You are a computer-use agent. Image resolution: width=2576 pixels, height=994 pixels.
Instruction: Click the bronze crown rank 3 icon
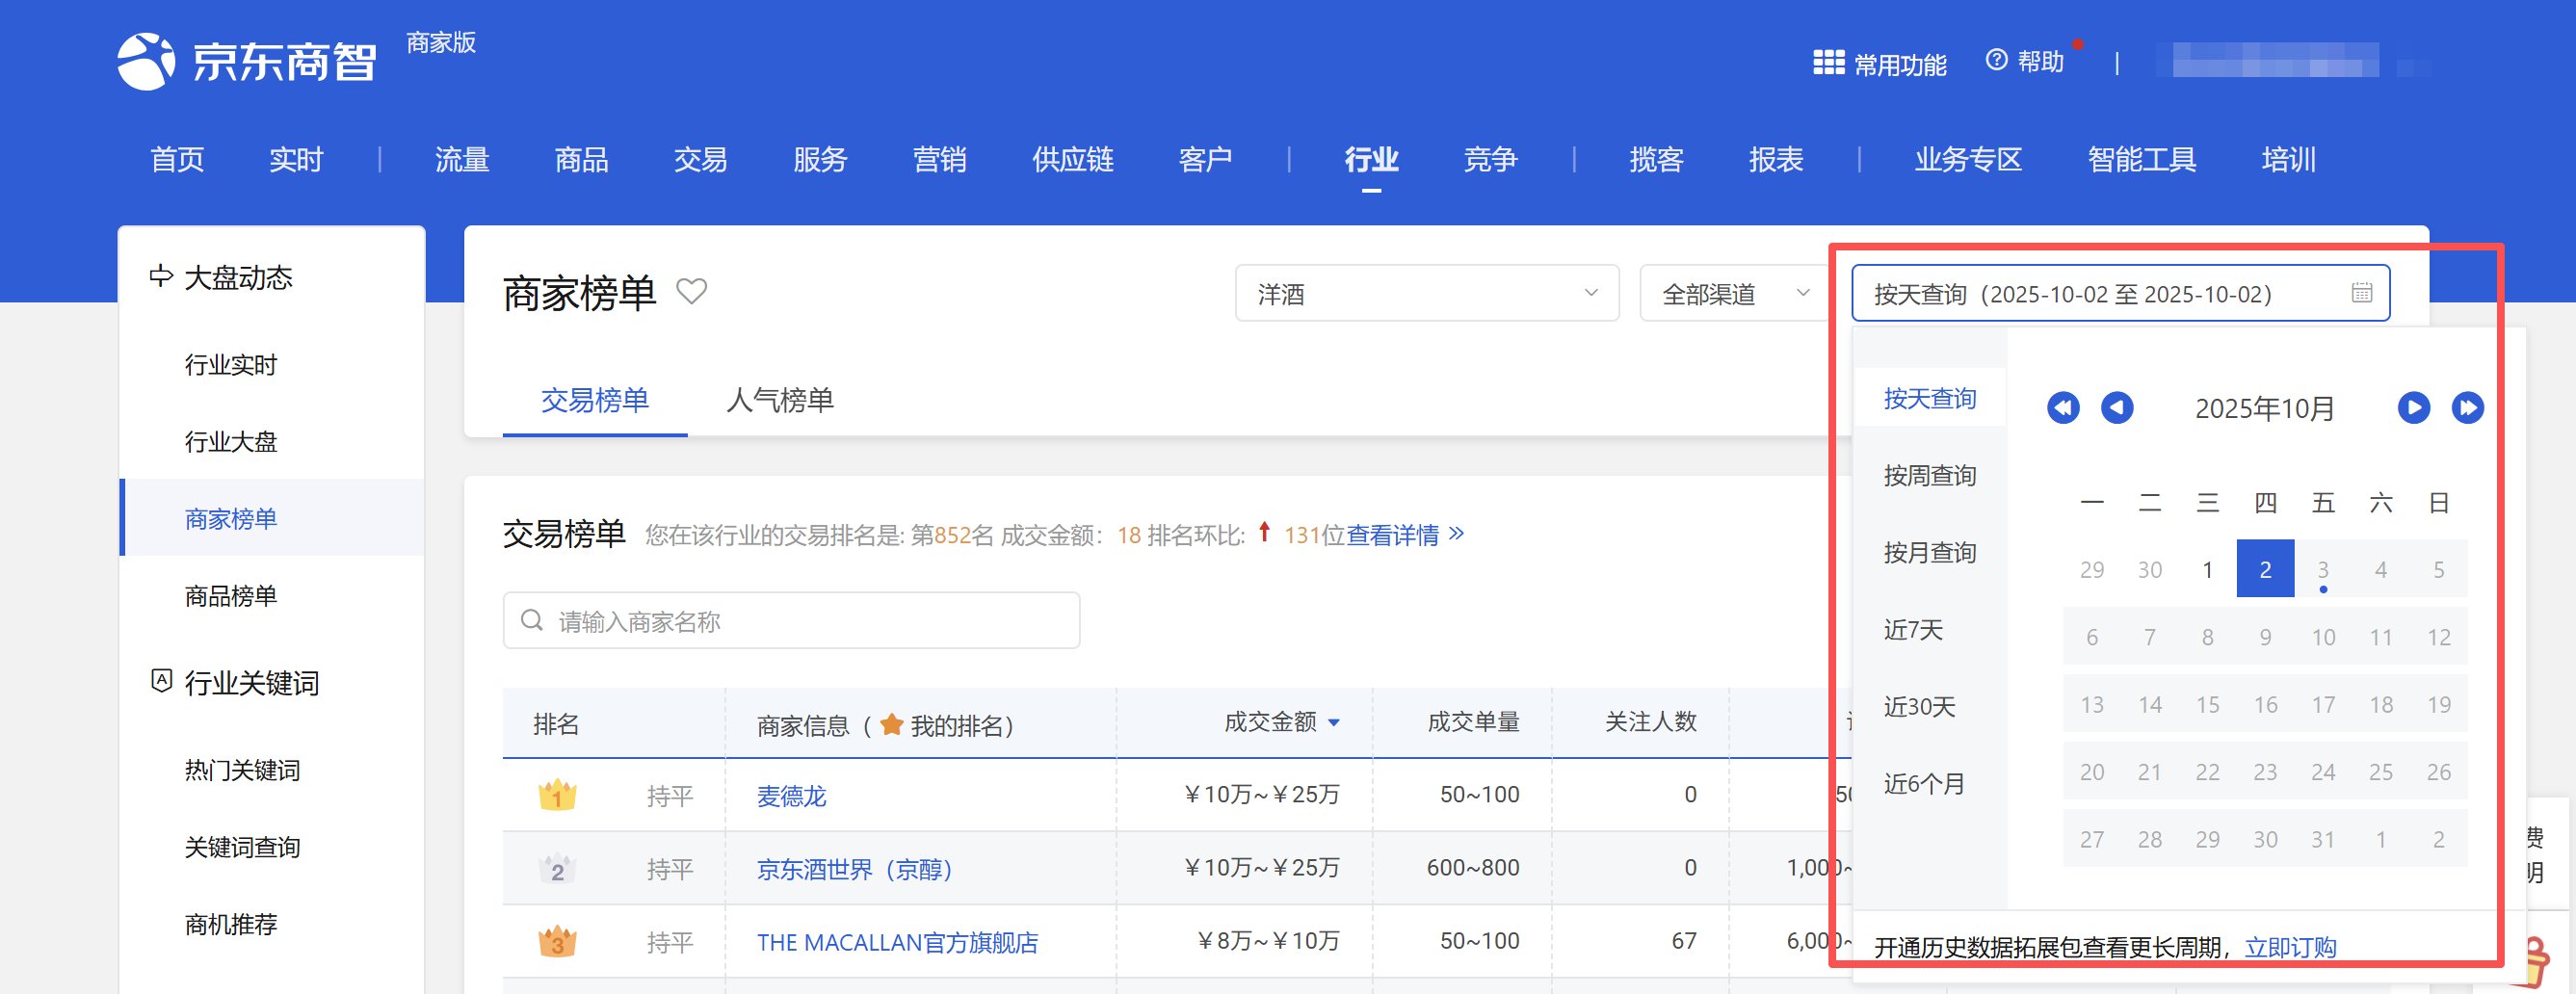click(557, 941)
